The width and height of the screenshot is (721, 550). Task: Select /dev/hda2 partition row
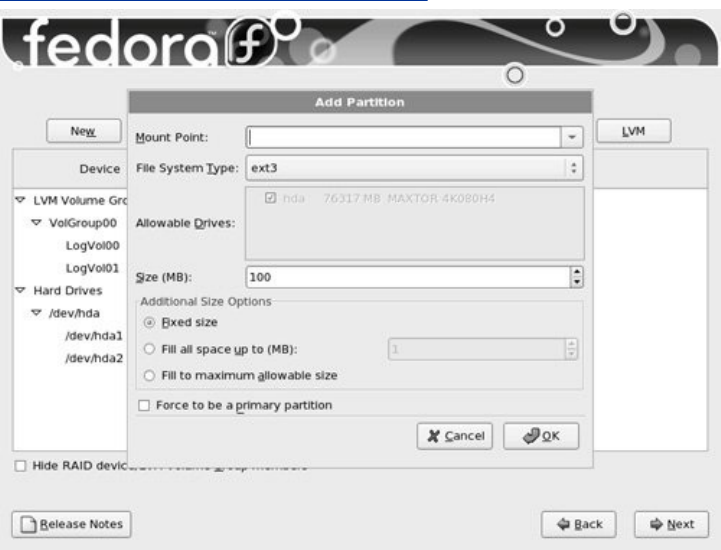(x=94, y=358)
